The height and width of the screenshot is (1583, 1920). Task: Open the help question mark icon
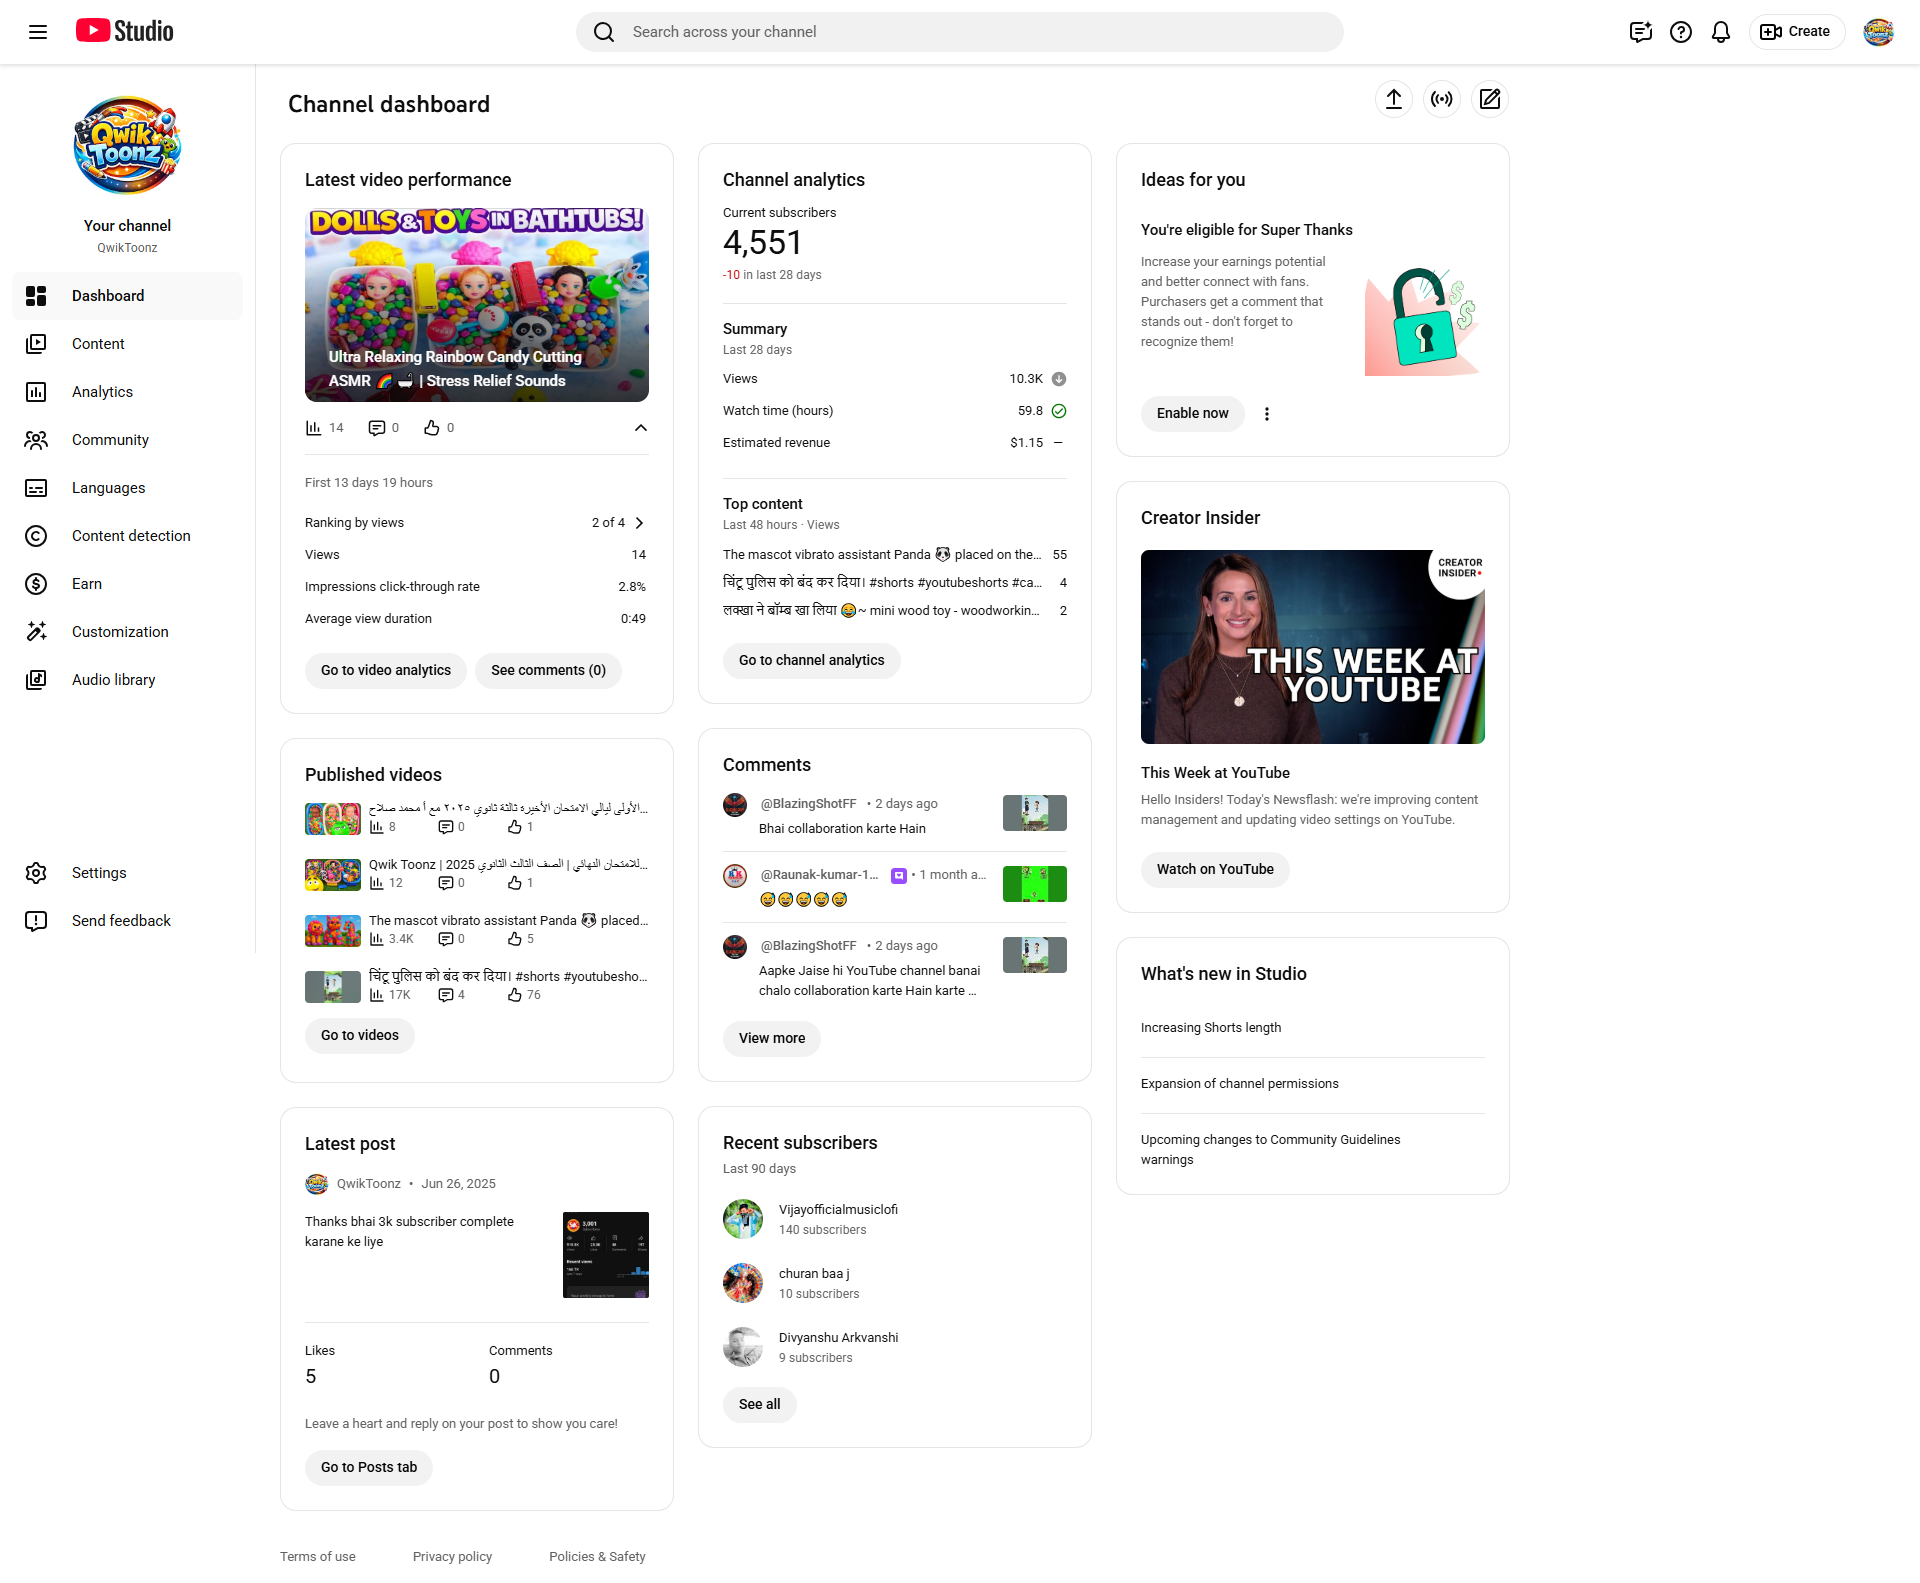[1680, 32]
